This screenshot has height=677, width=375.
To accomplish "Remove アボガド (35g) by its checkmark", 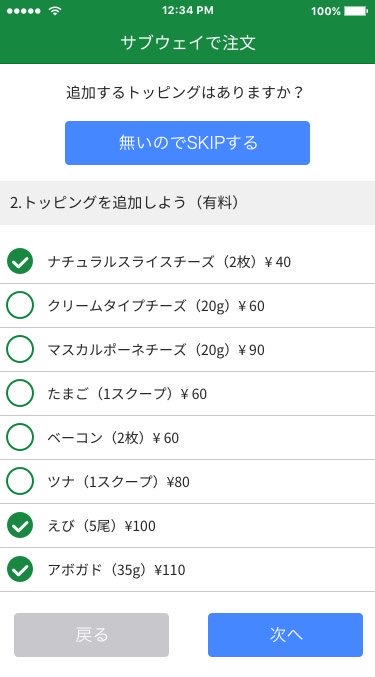I will tap(20, 569).
